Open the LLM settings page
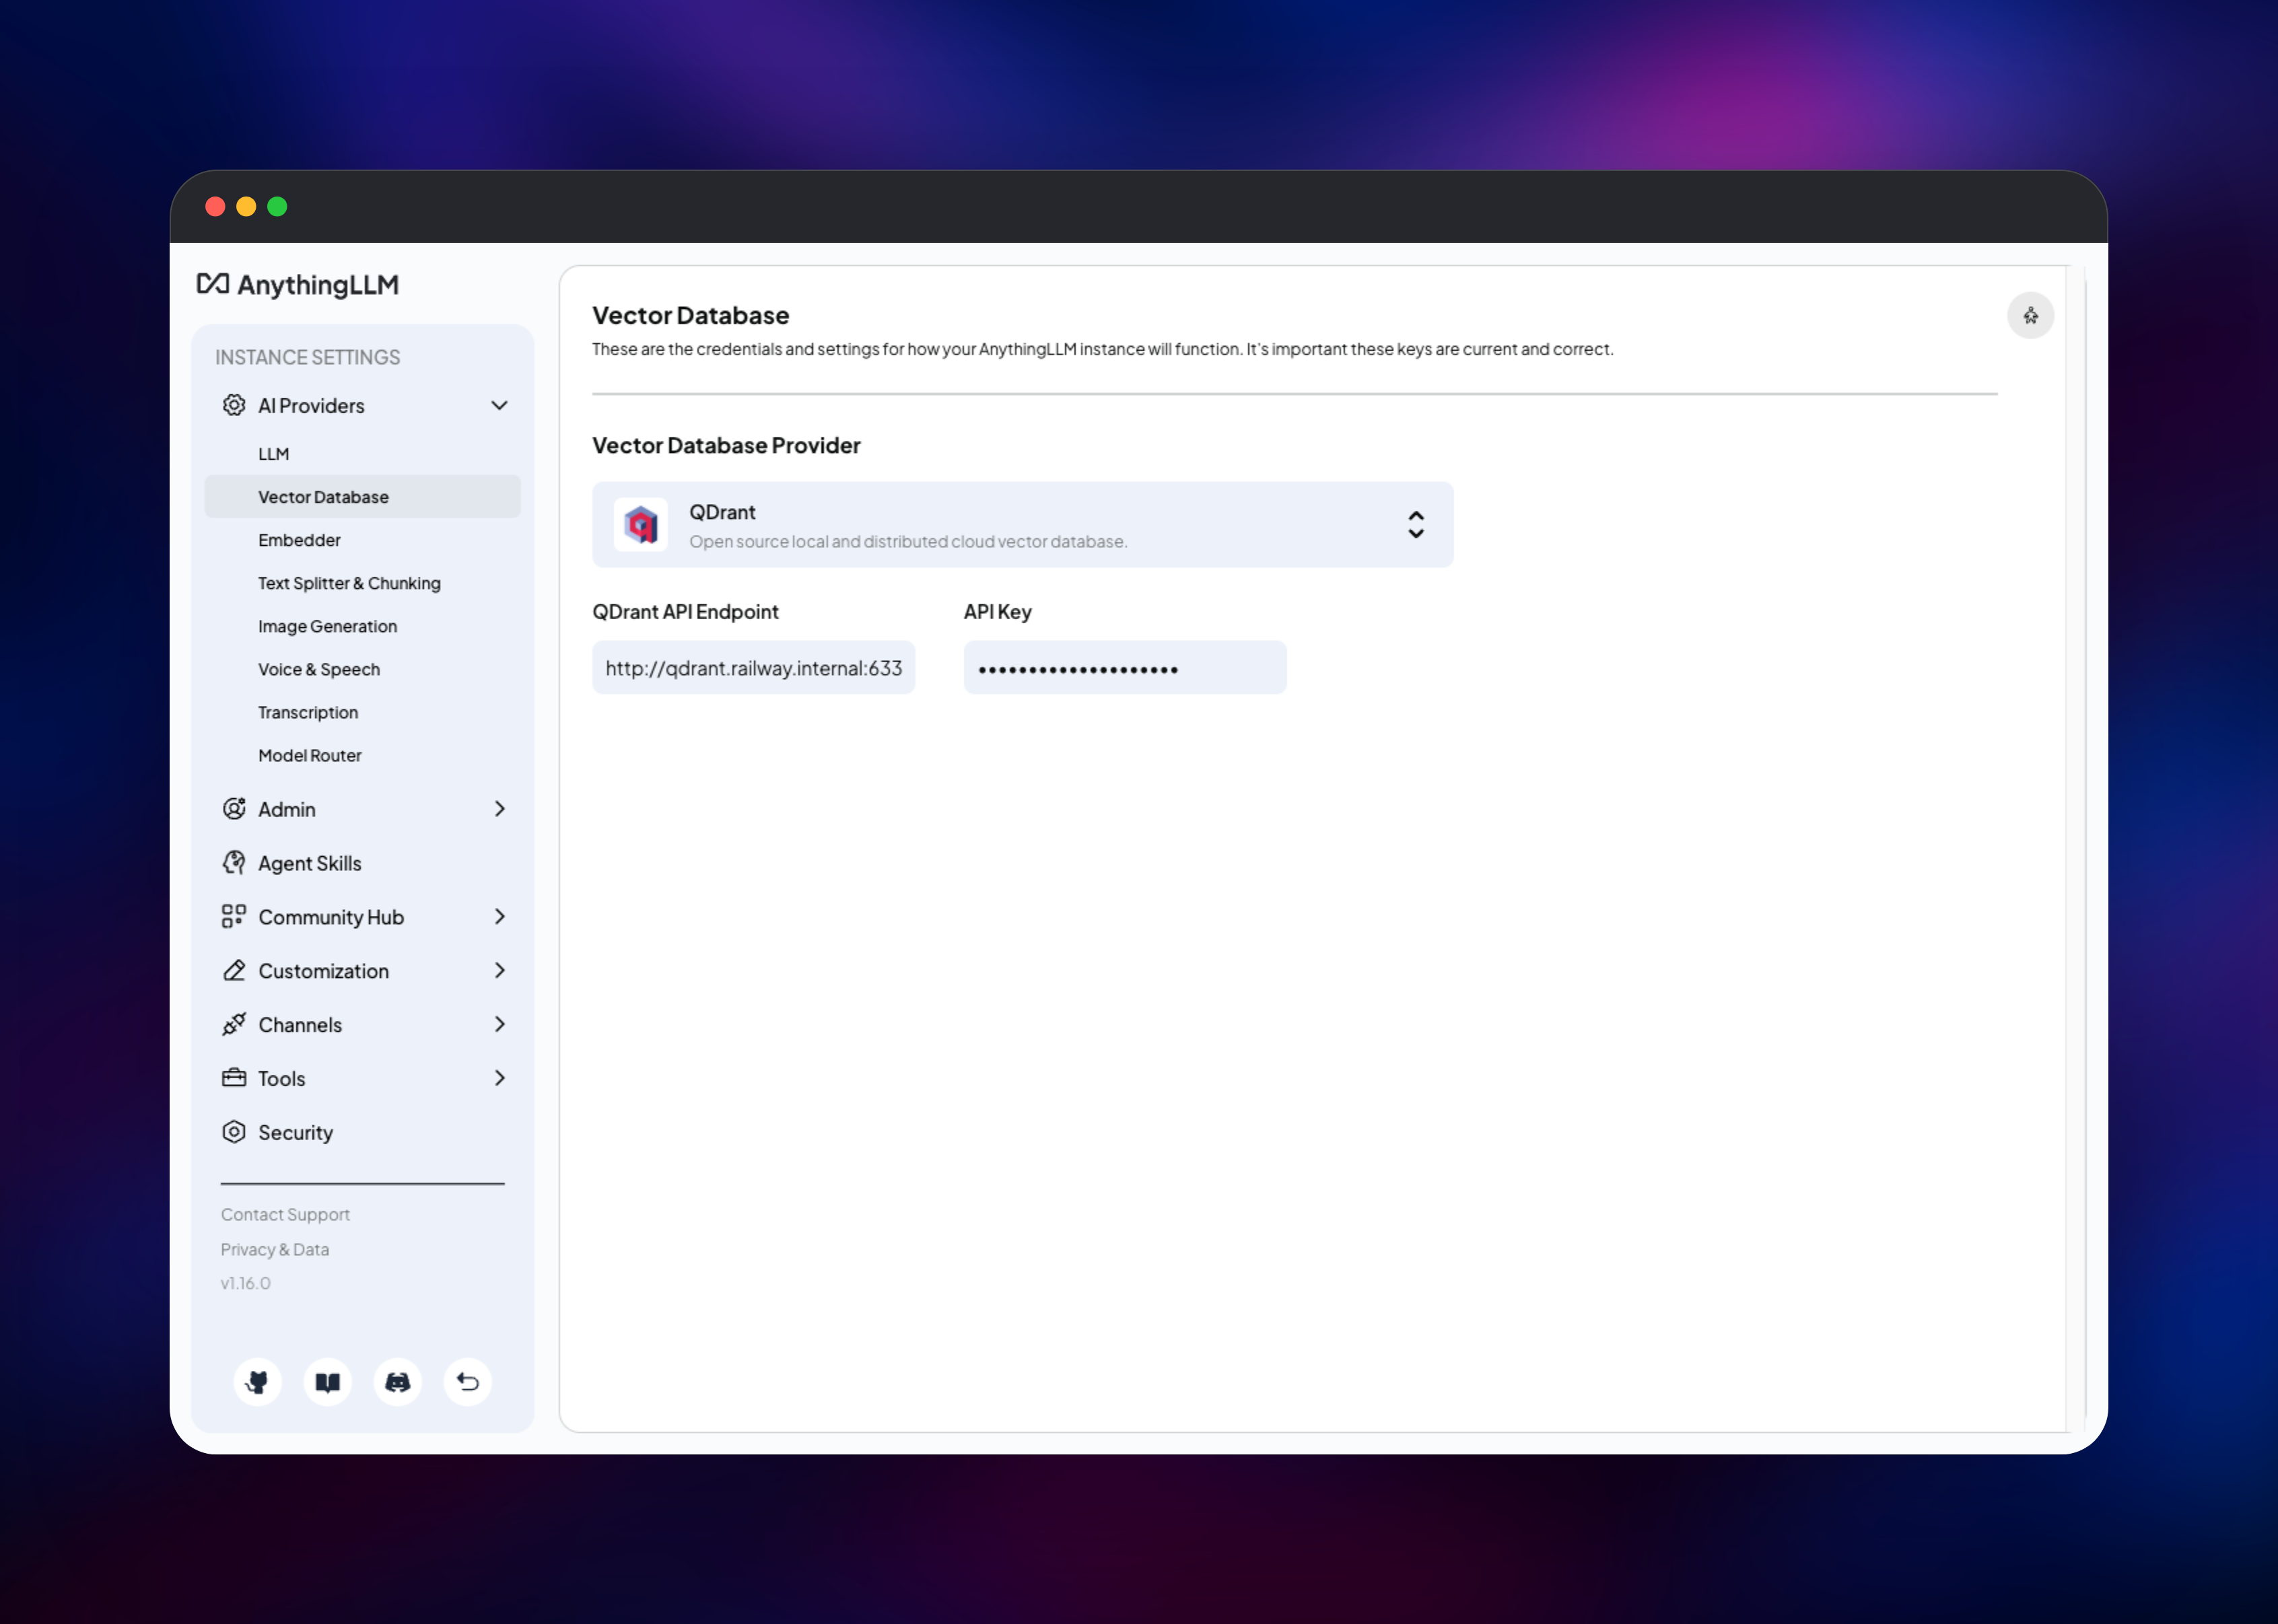This screenshot has width=2278, height=1624. [363, 454]
